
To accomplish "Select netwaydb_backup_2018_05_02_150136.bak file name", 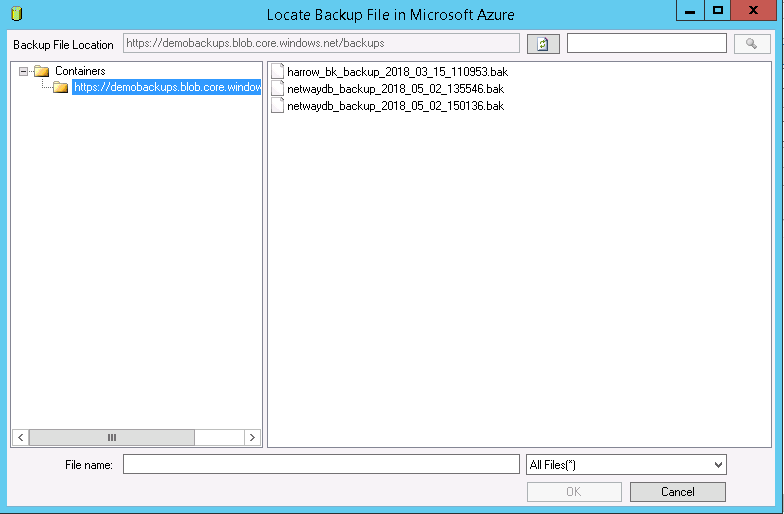I will [x=395, y=105].
